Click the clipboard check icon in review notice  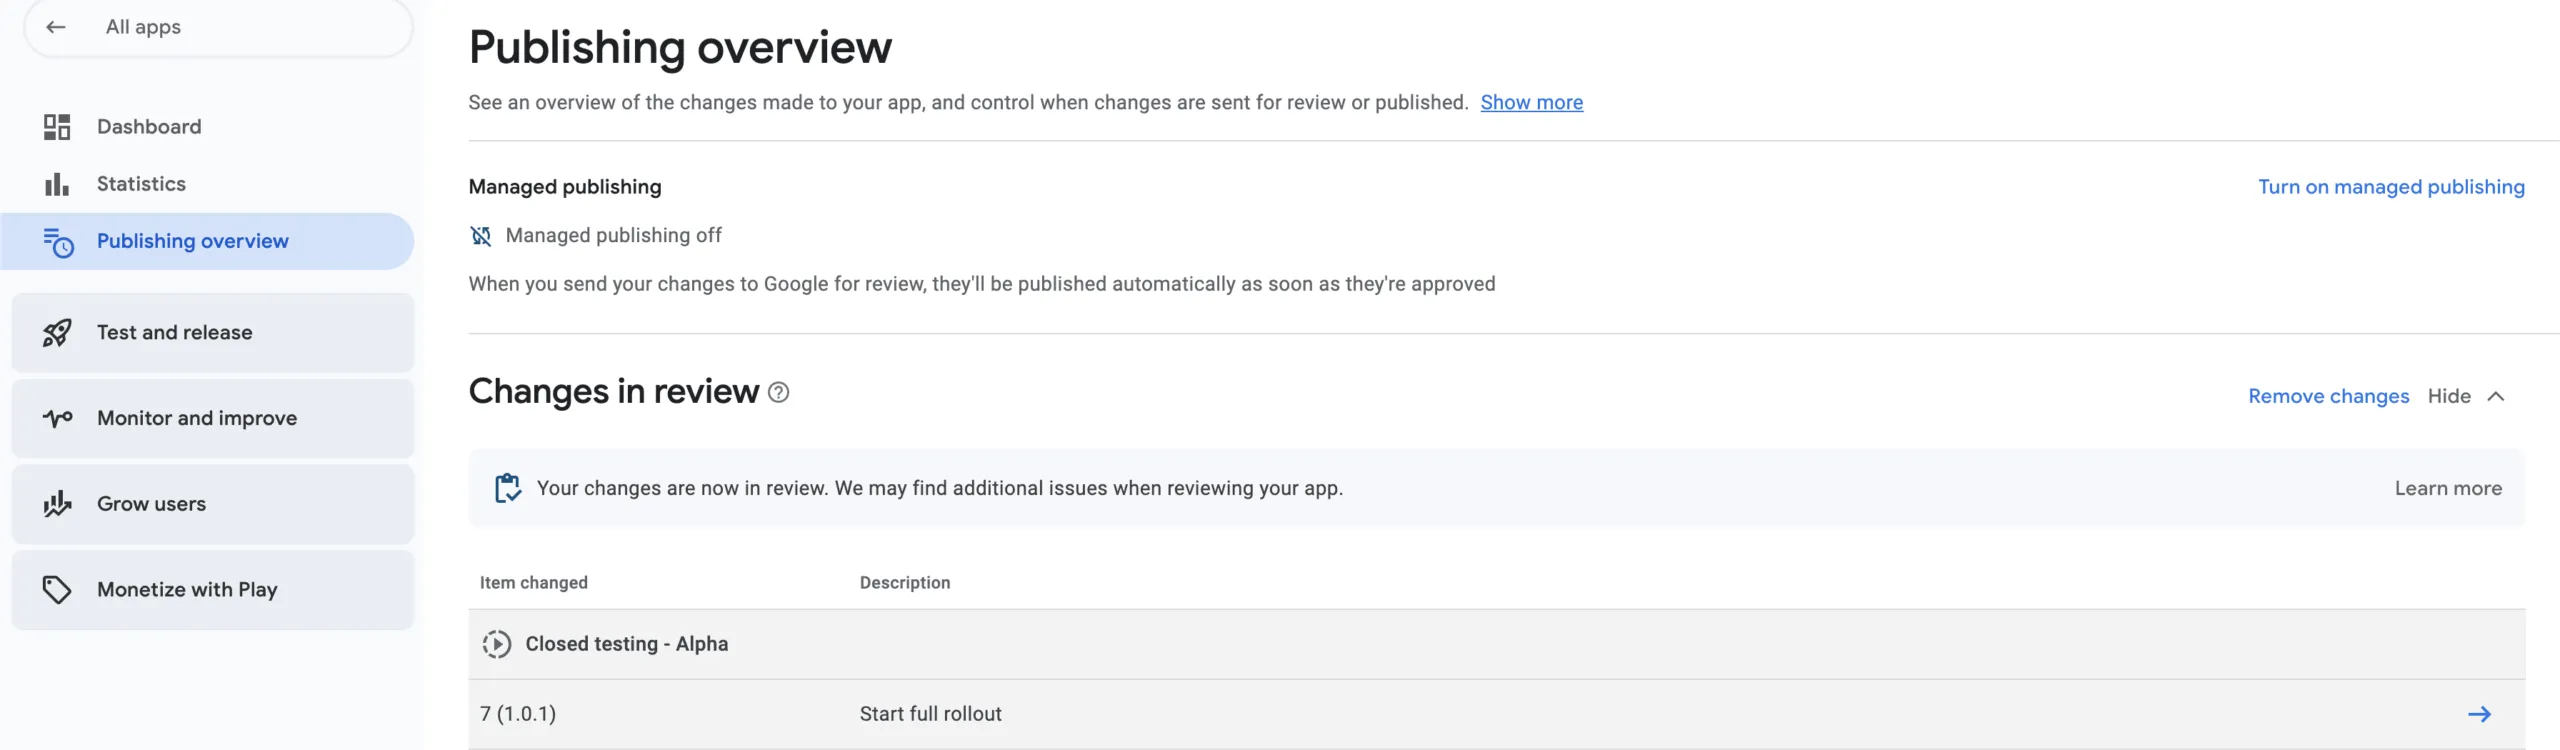click(508, 488)
